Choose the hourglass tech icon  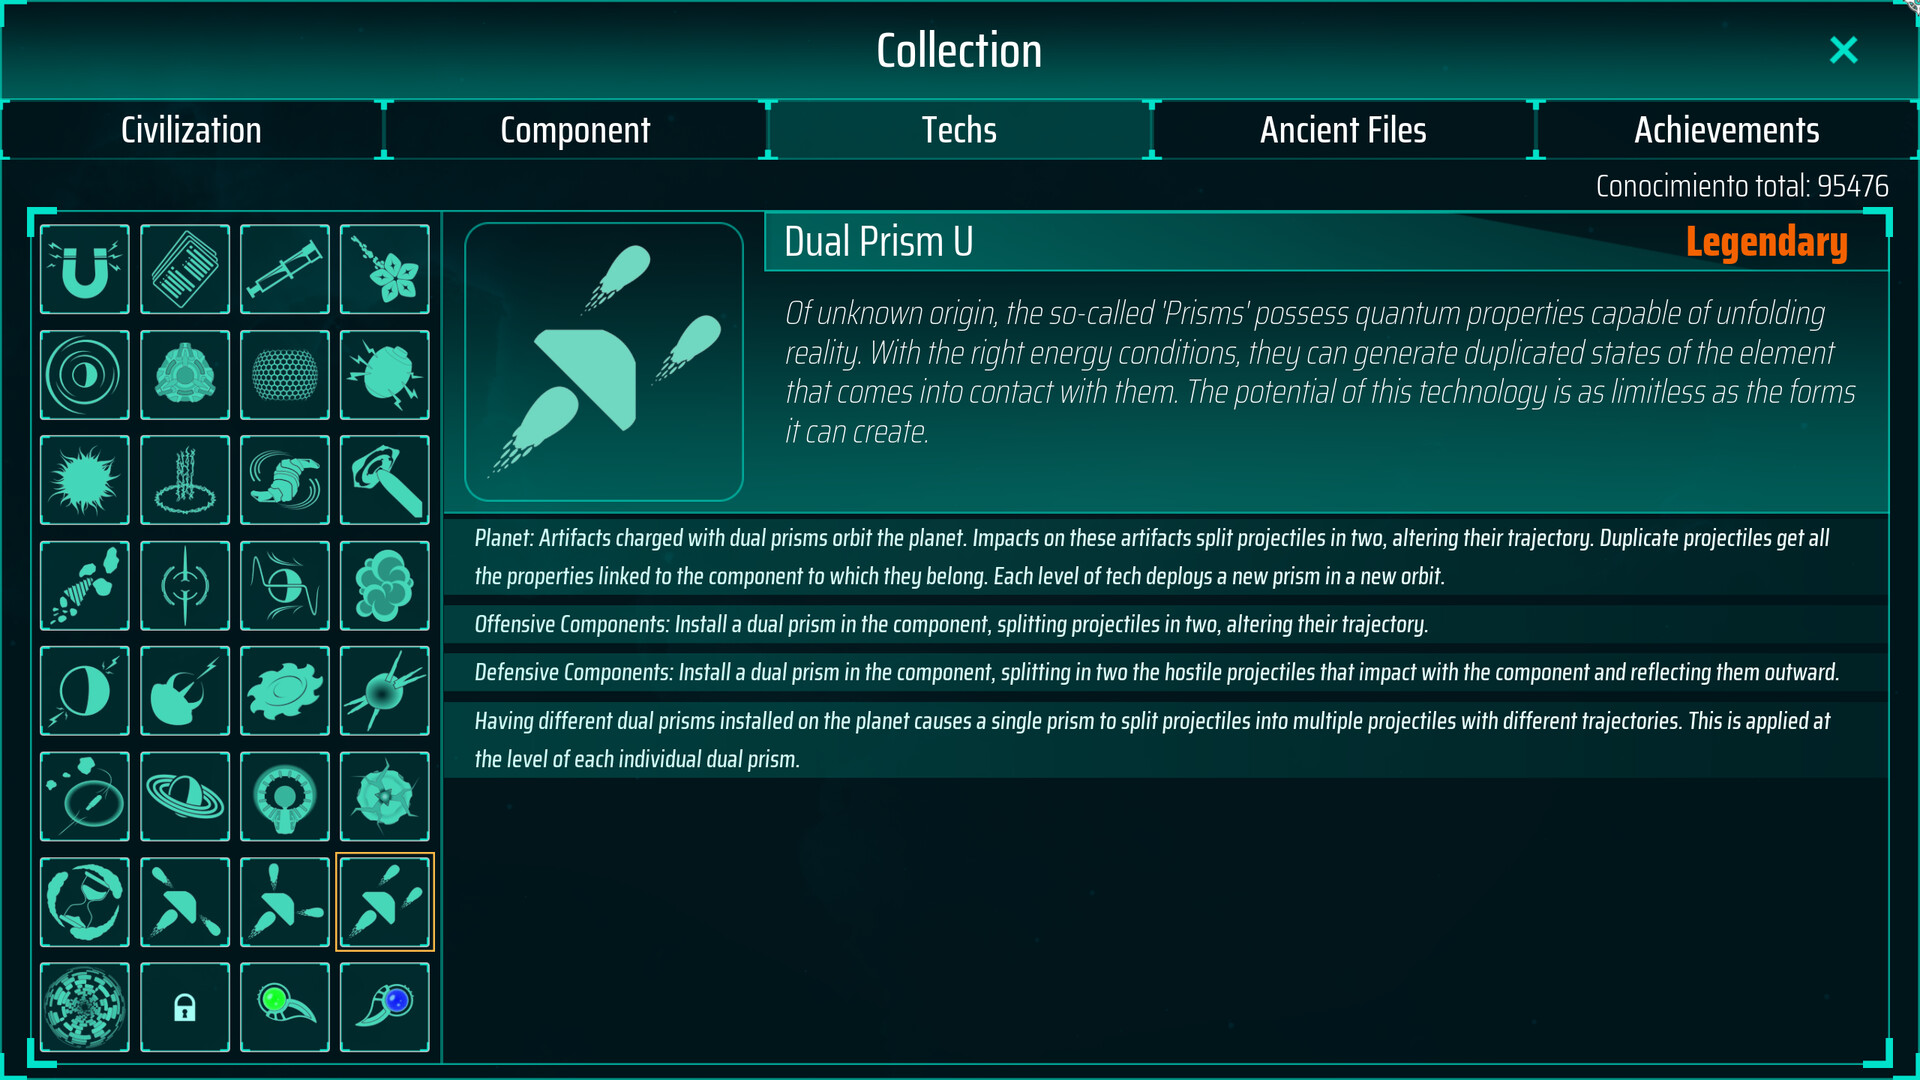(x=185, y=585)
